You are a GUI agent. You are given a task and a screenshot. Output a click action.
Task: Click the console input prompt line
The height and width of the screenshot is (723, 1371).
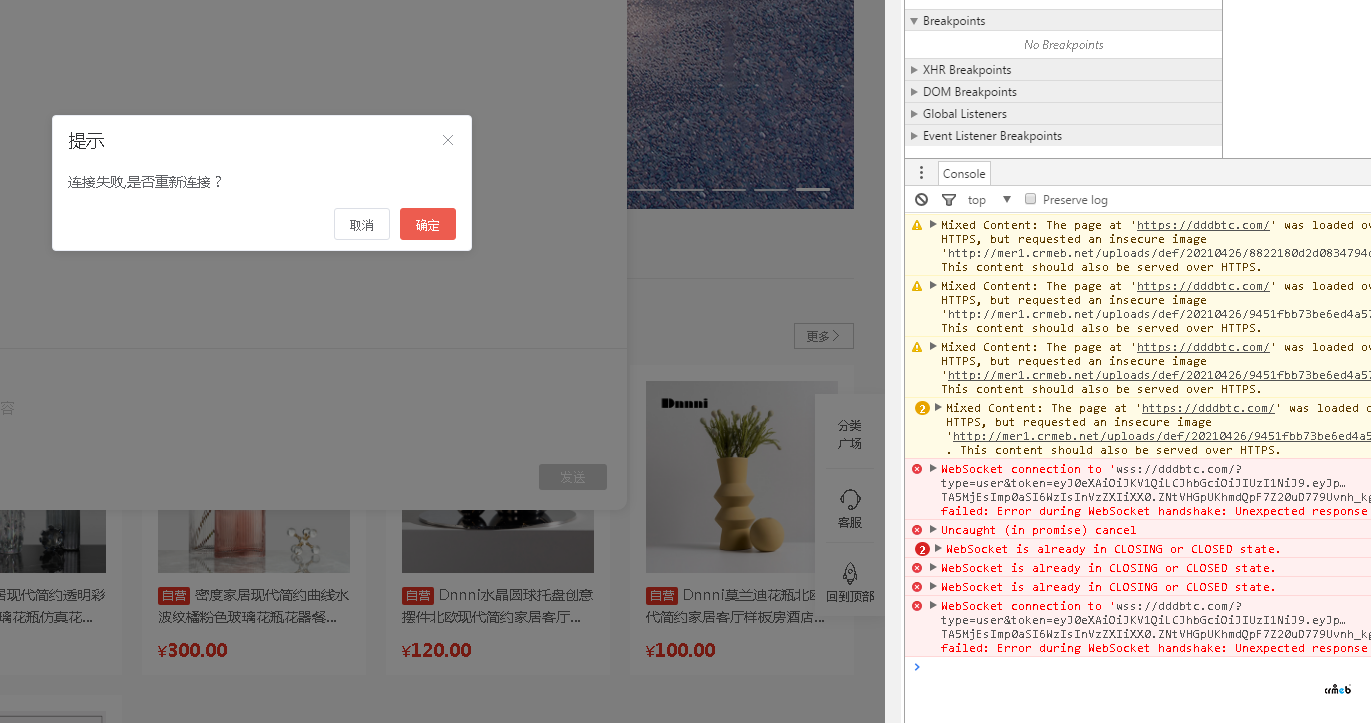click(1138, 667)
